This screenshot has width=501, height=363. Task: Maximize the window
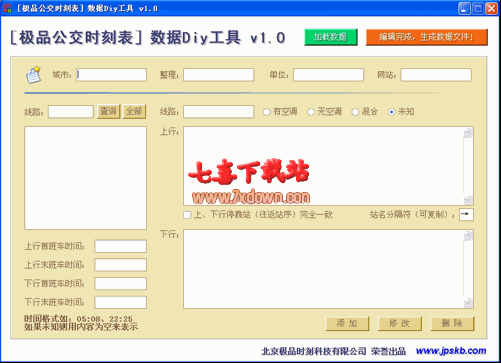pos(478,8)
